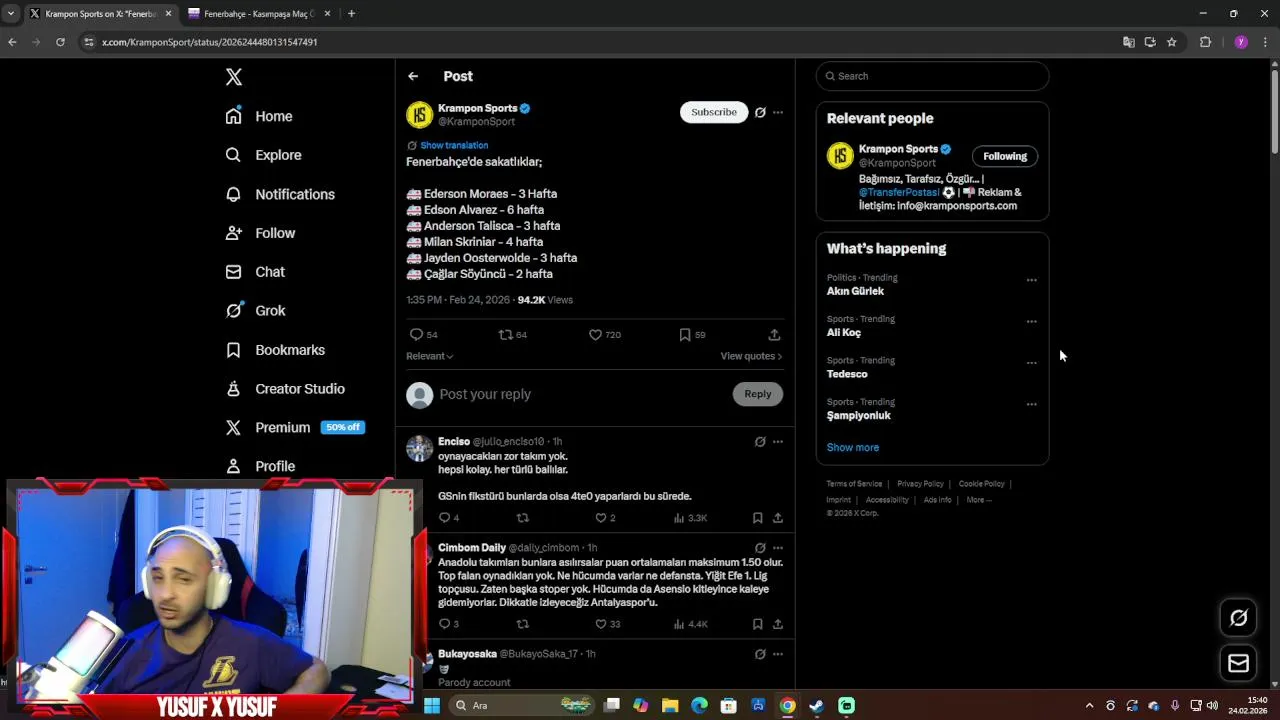Expand the Relevant replies sort dropdown
The image size is (1280, 720).
(x=429, y=356)
